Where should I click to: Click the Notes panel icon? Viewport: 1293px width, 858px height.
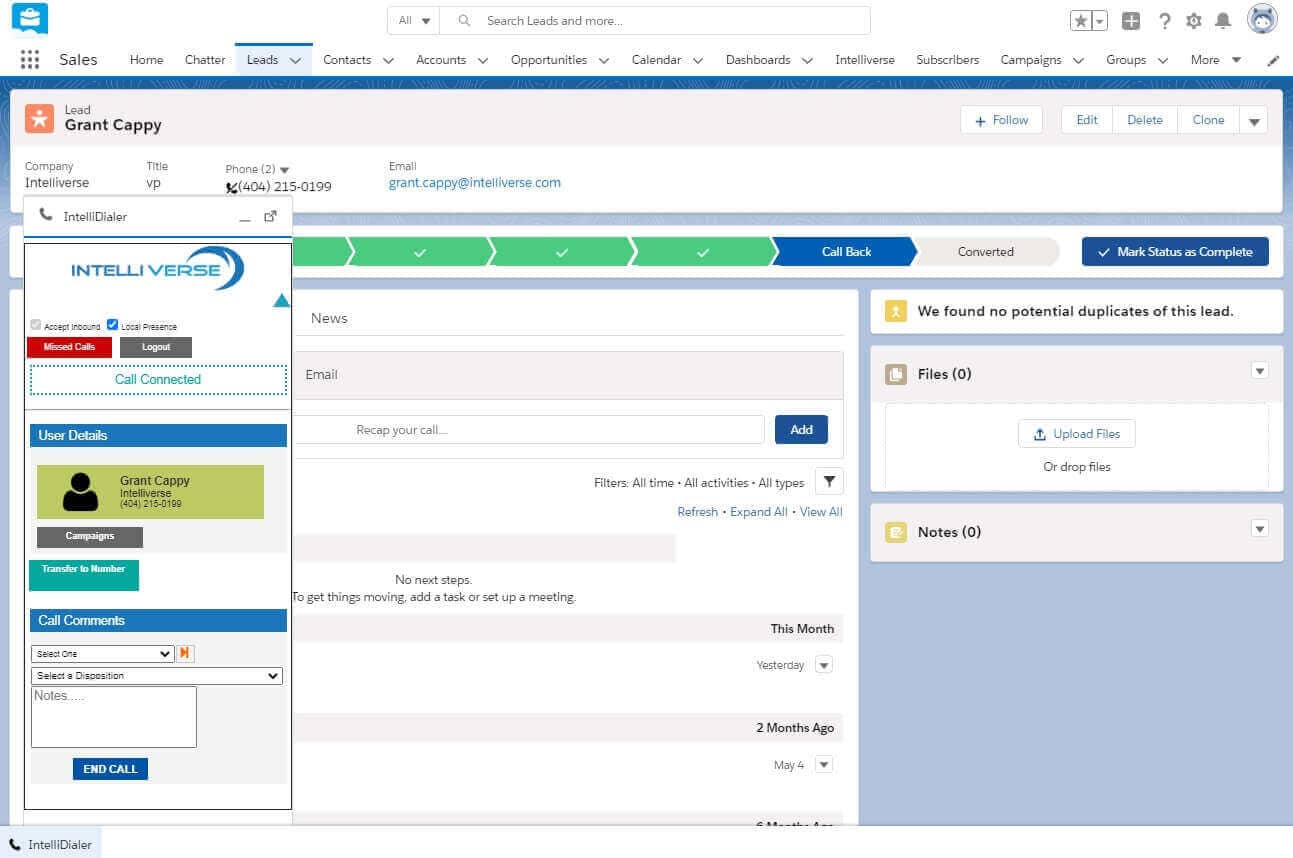pyautogui.click(x=896, y=532)
